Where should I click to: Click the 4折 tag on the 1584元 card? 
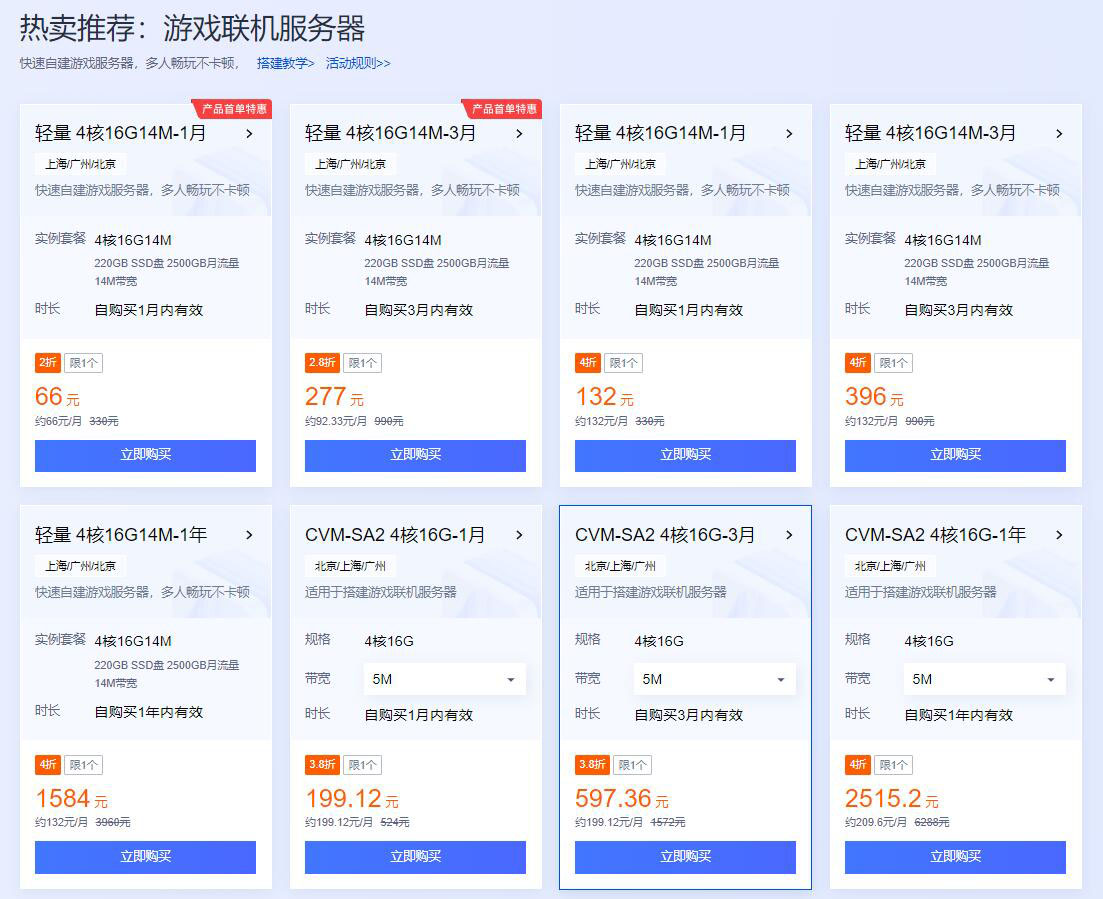click(48, 765)
